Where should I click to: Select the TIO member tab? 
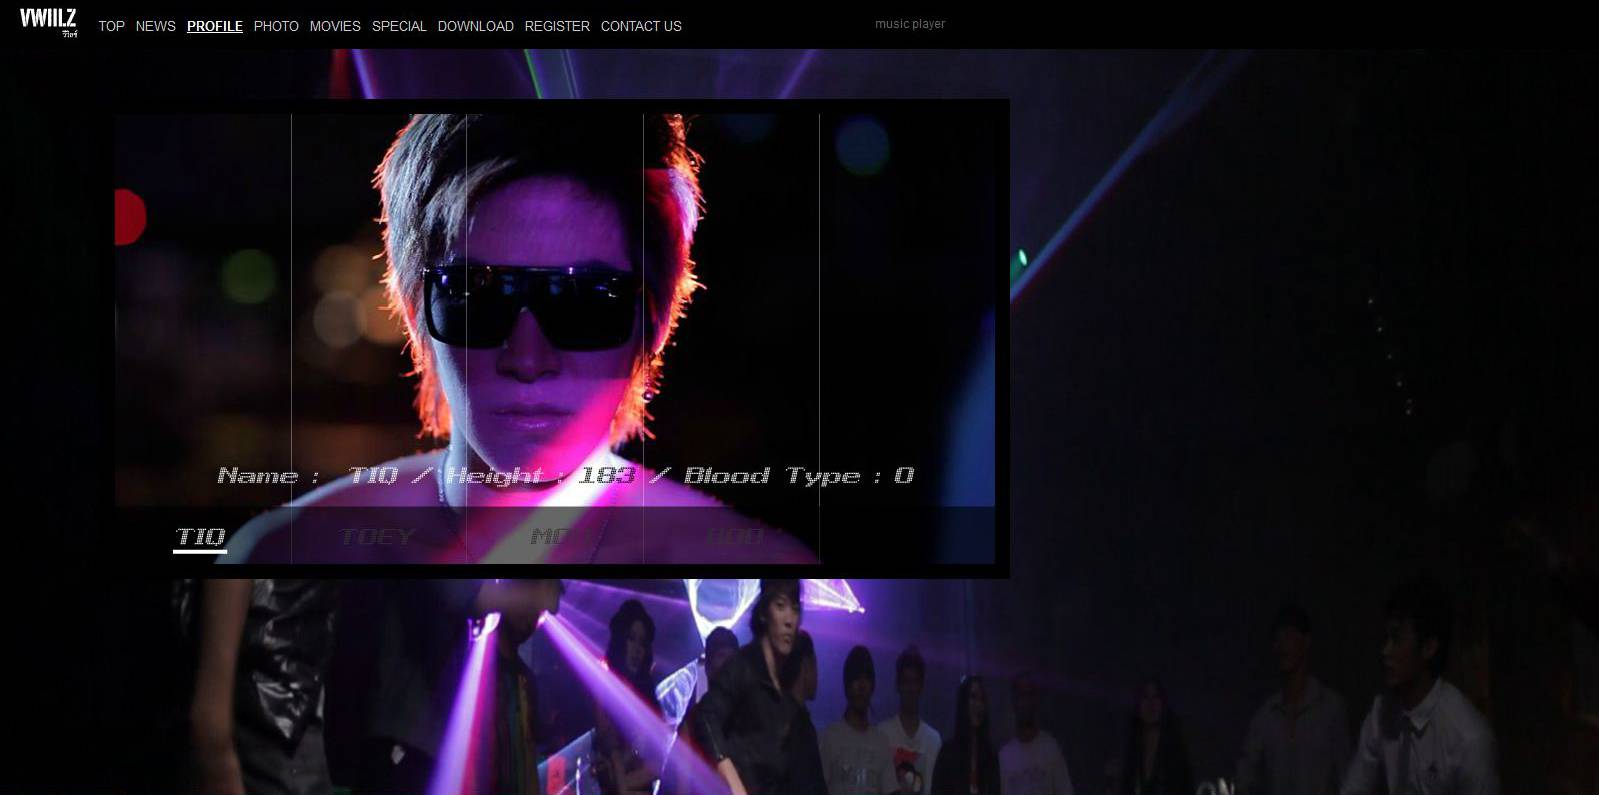point(200,537)
